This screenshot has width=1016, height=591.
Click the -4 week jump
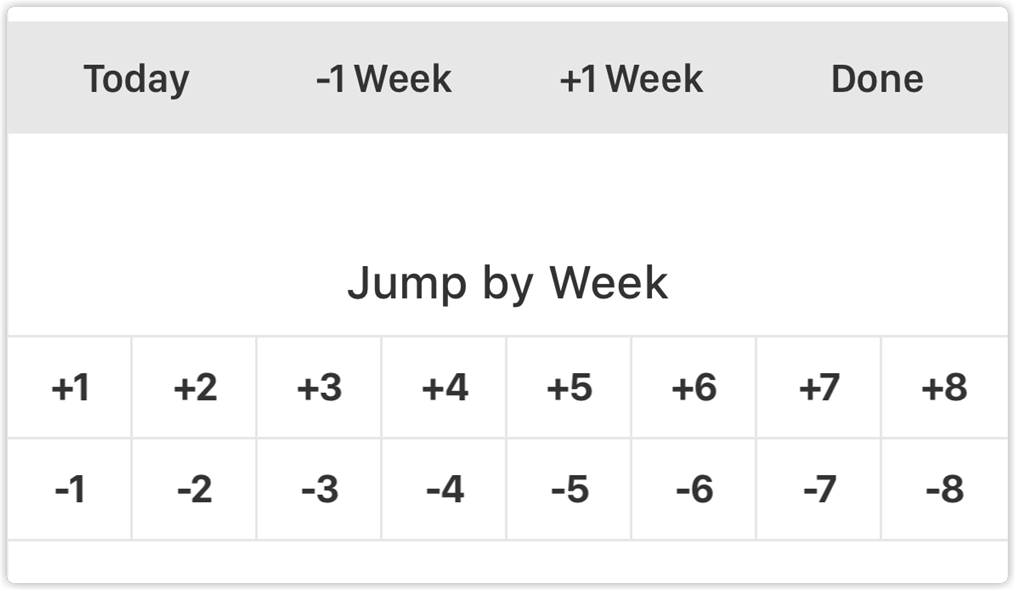tap(445, 490)
